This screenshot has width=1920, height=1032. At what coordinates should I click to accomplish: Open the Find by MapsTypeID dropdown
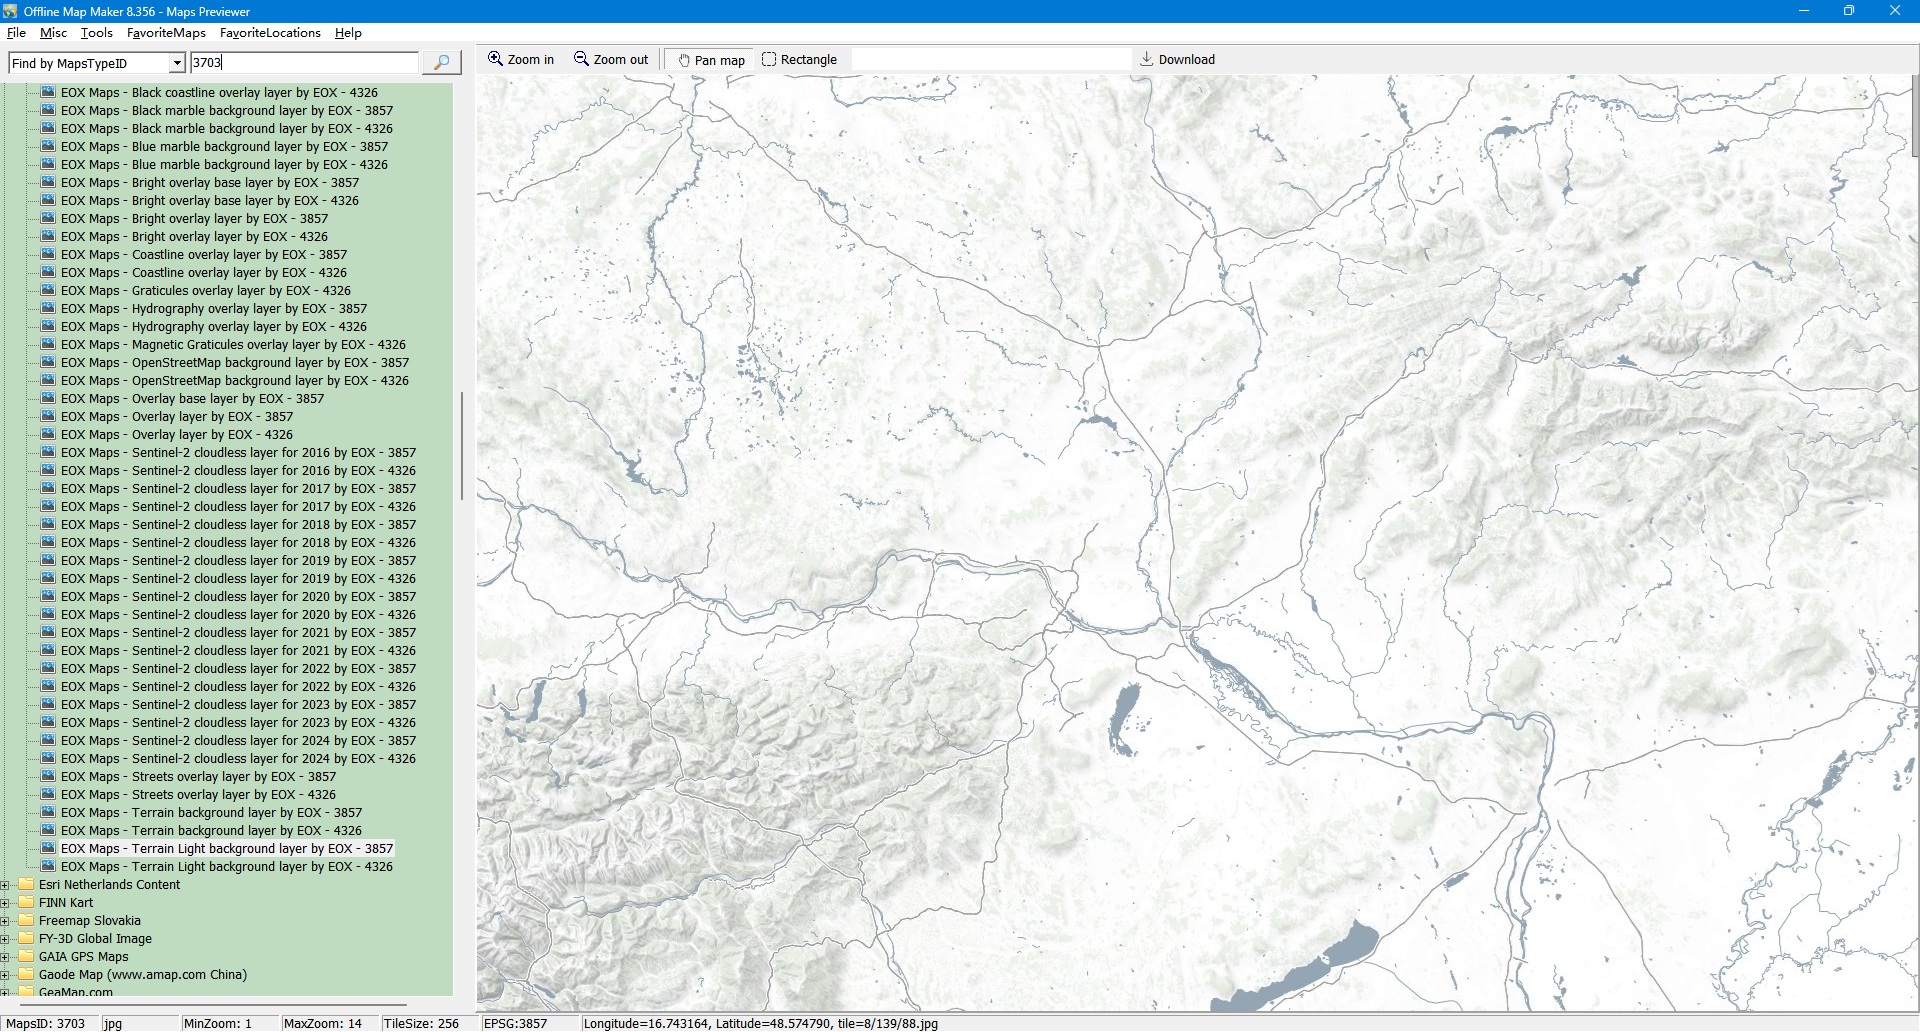[x=177, y=64]
